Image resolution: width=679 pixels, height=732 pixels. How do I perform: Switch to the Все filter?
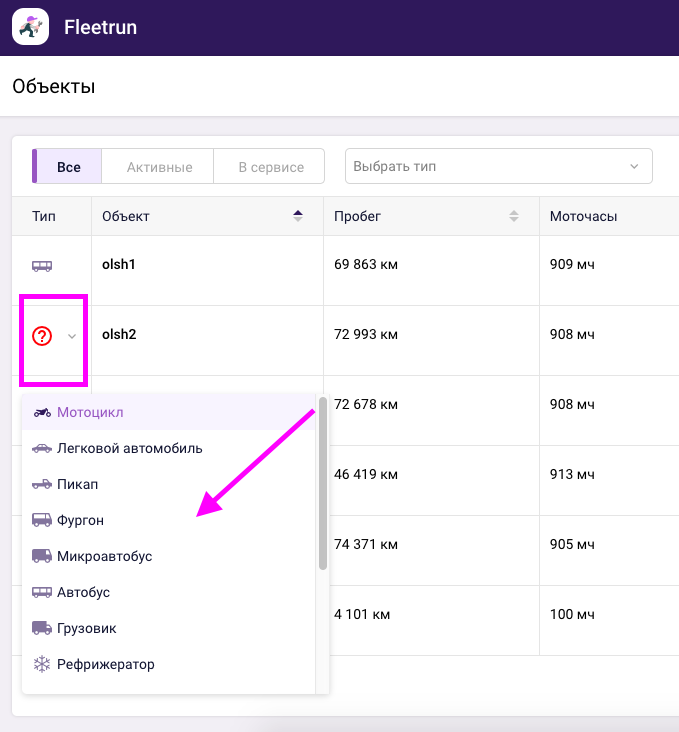pyautogui.click(x=68, y=167)
